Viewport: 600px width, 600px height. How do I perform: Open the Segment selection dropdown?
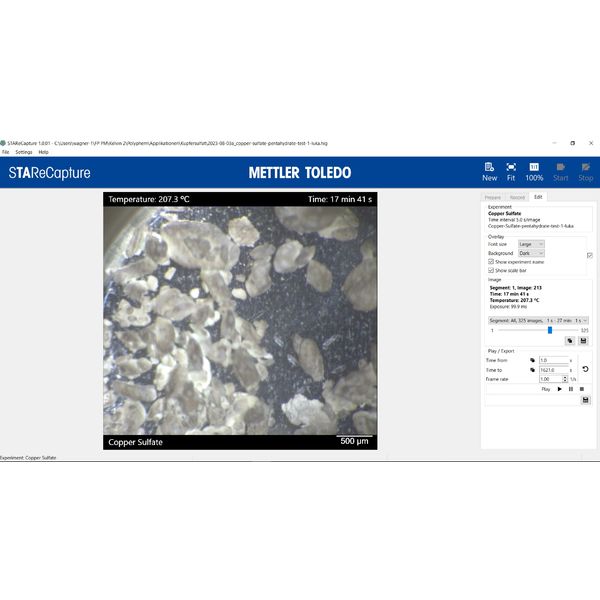[538, 320]
